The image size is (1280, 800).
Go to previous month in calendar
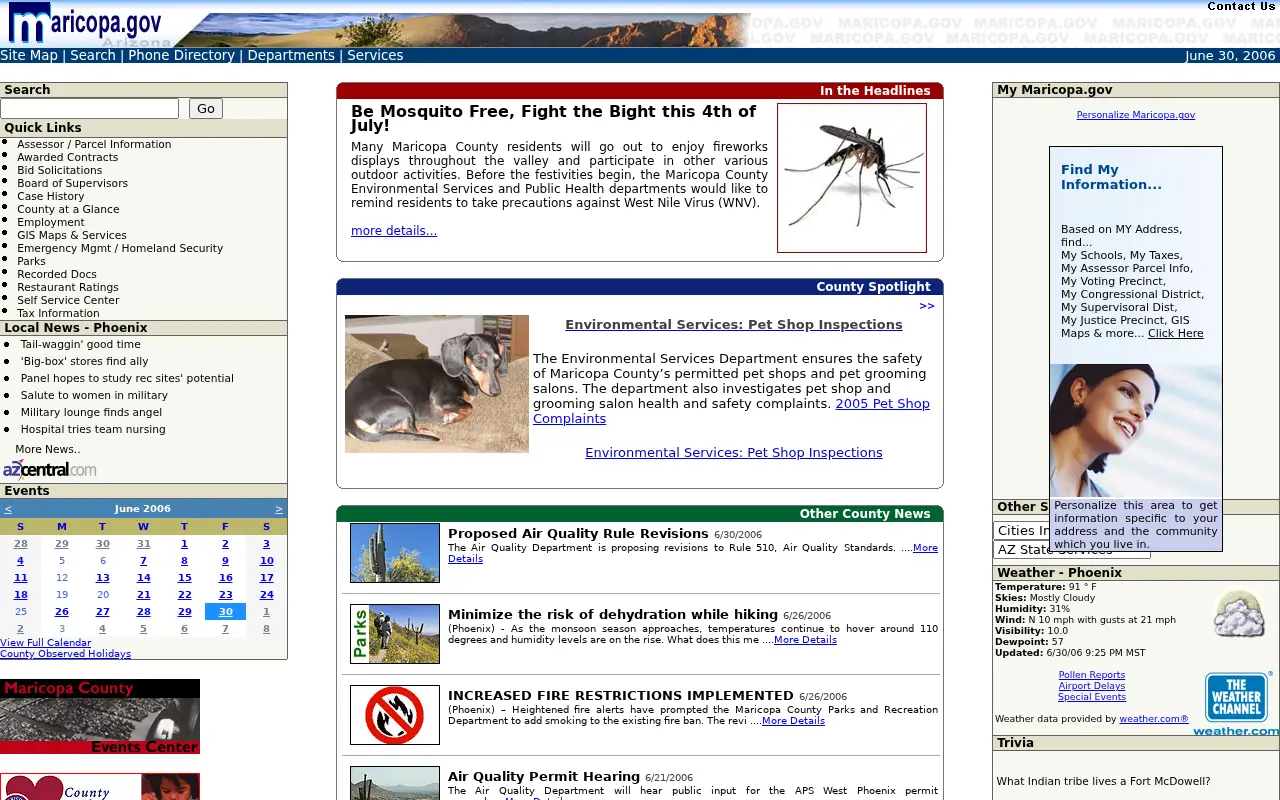coord(8,509)
